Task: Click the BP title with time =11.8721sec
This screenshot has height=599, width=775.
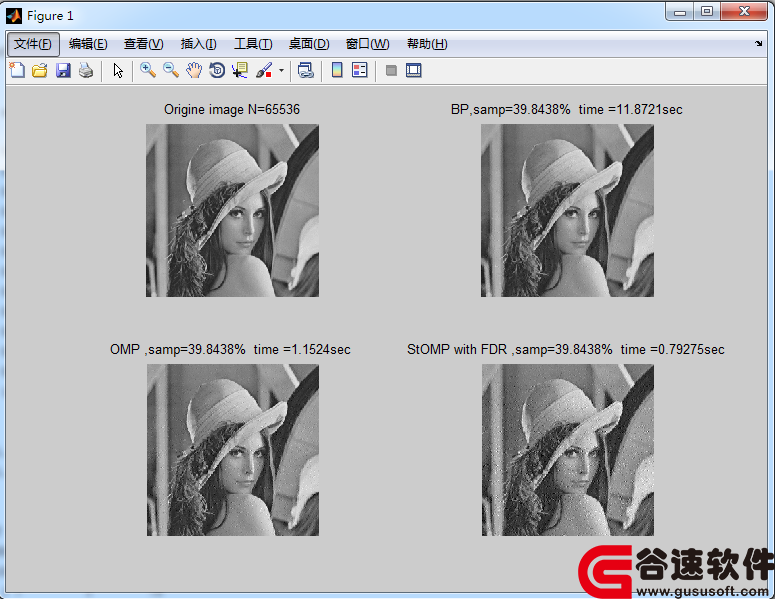Action: click(566, 109)
